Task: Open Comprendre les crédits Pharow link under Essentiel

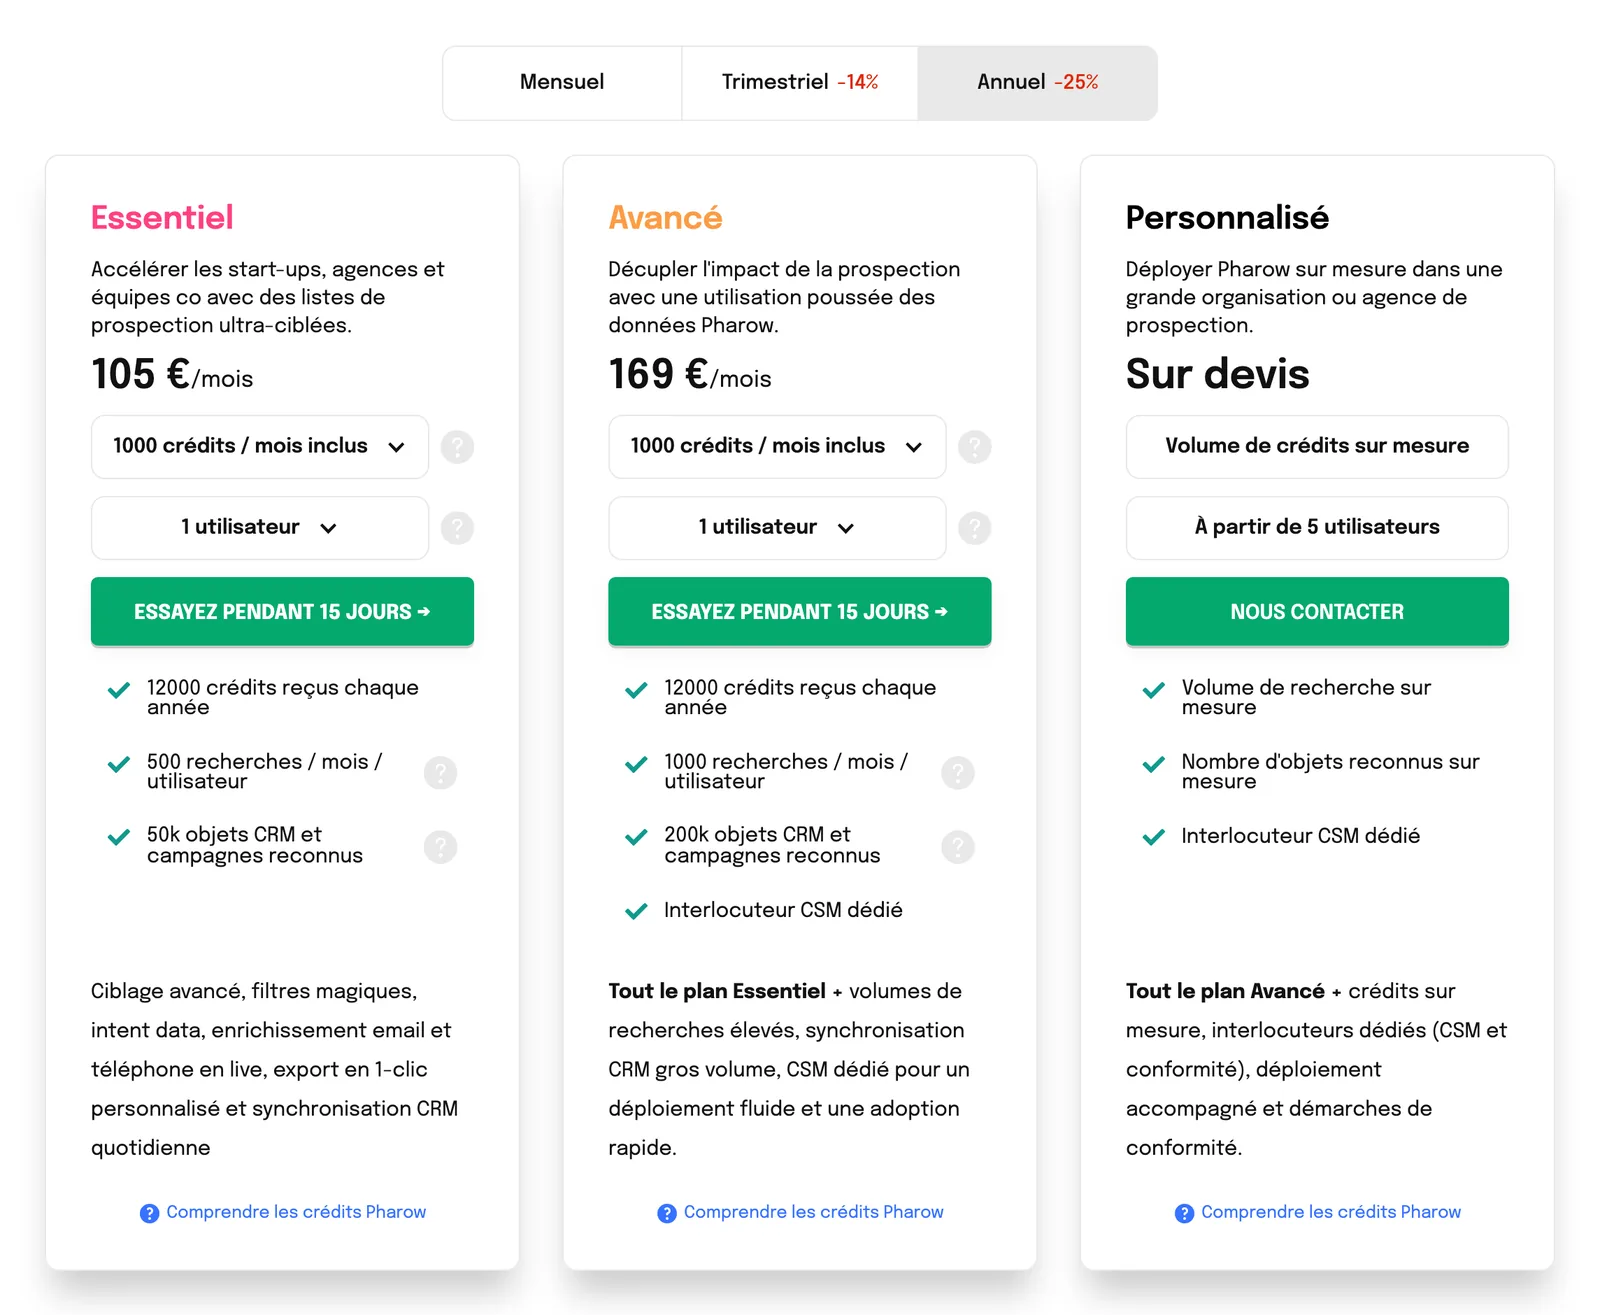Action: [283, 1212]
